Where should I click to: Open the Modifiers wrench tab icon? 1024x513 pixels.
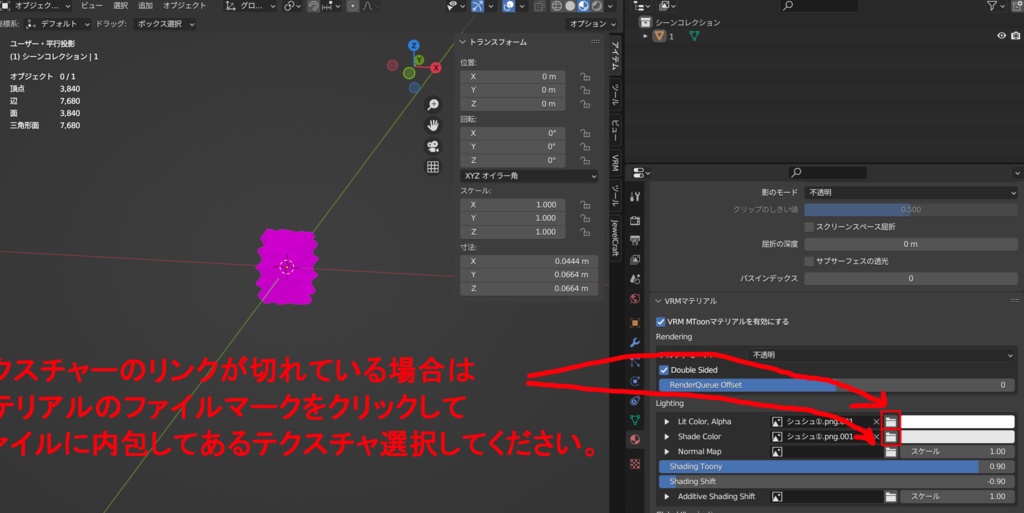point(635,343)
